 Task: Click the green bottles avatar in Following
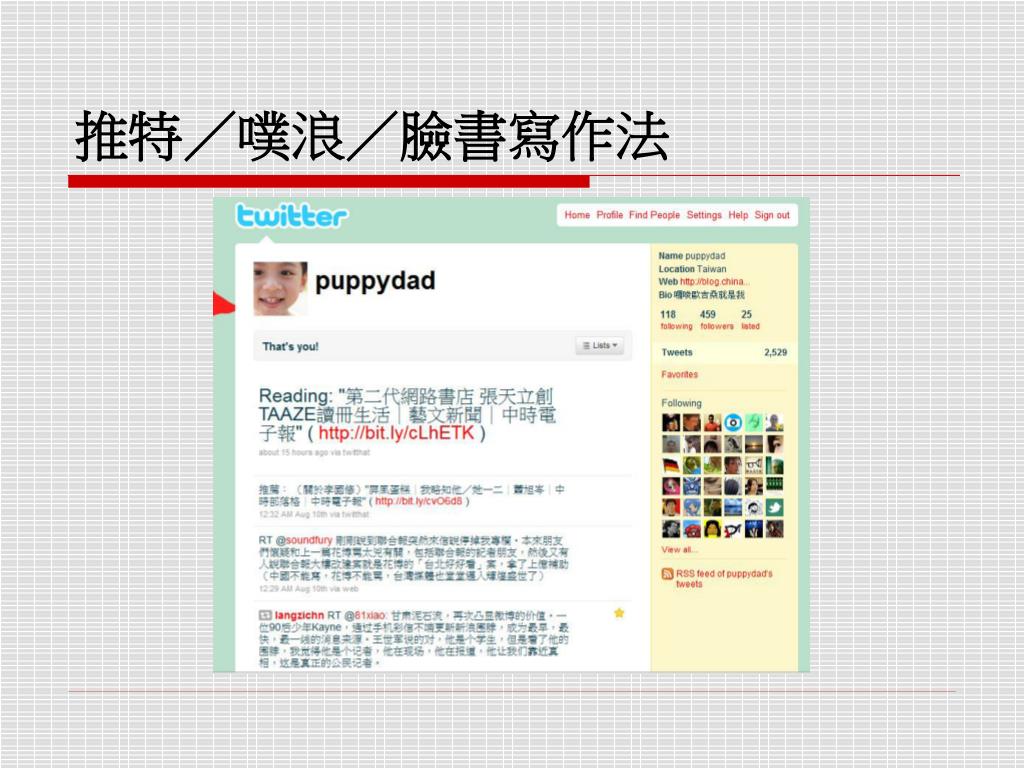pyautogui.click(x=775, y=486)
